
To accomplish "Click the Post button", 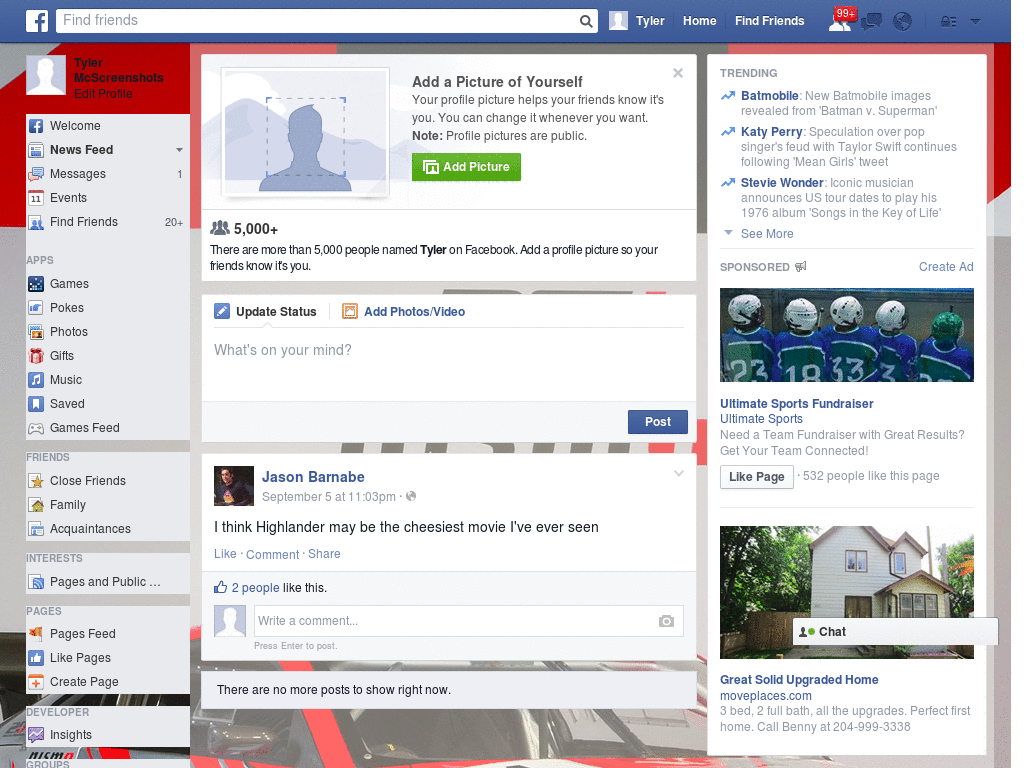I will 658,422.
